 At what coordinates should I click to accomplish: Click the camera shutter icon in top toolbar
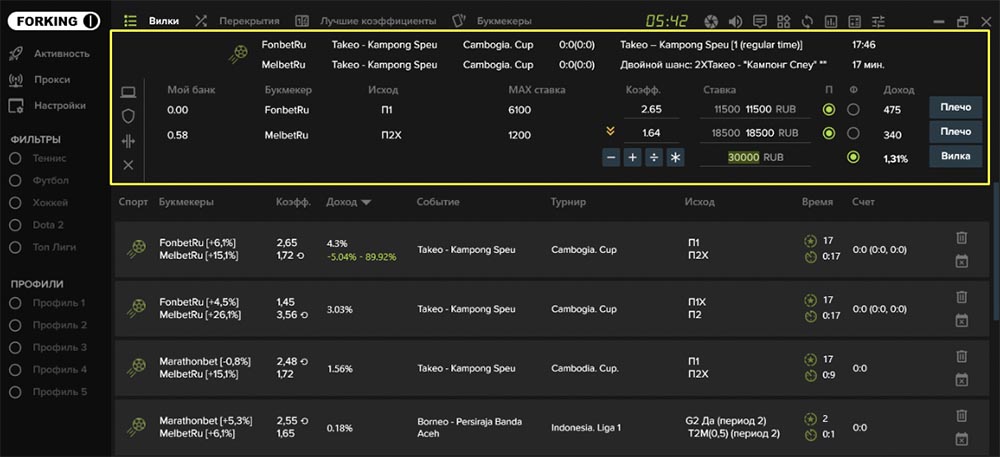pos(711,22)
